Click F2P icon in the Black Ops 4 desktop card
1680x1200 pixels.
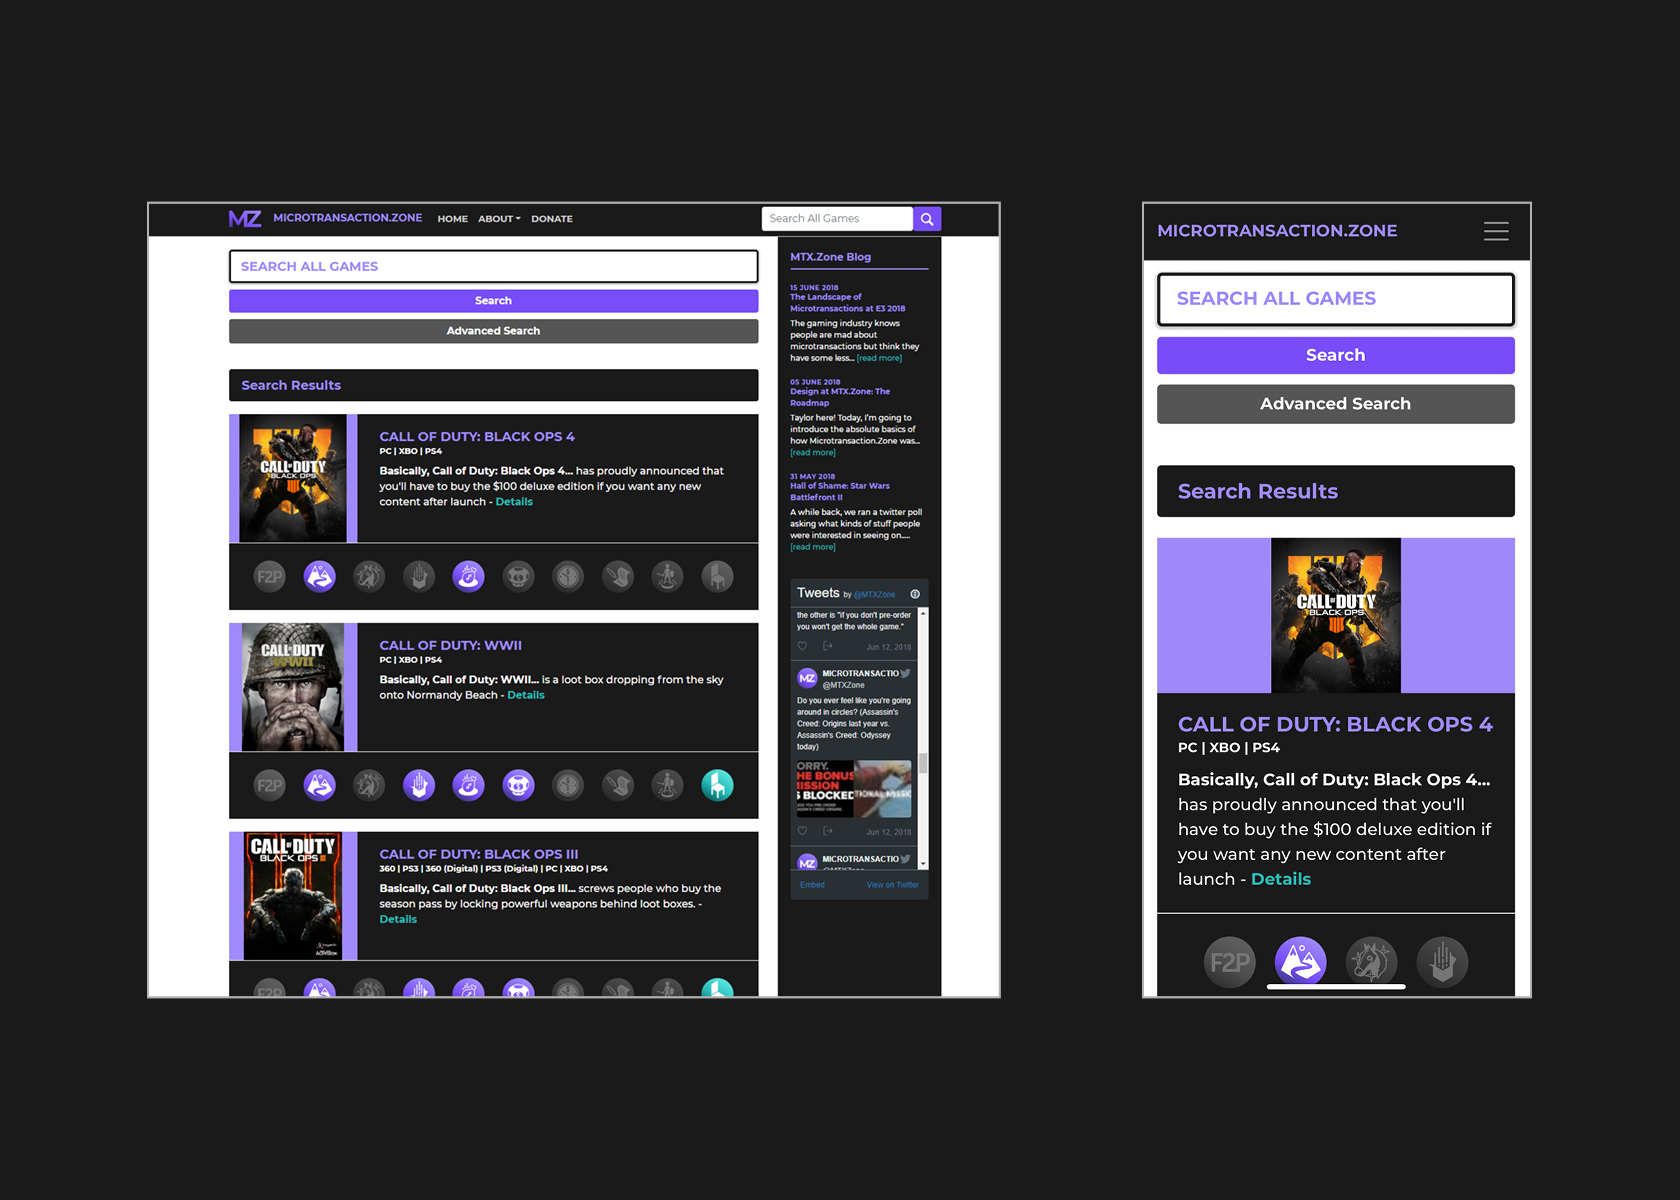coord(269,576)
